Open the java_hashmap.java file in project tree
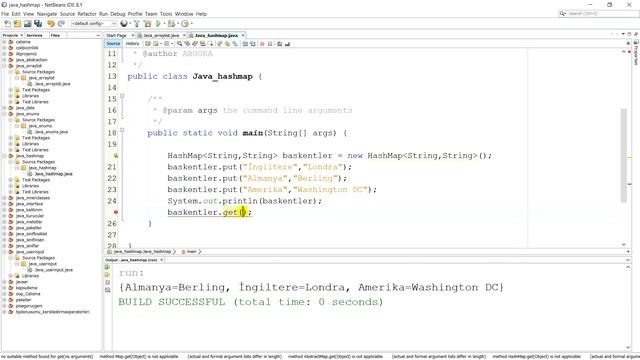 point(53,174)
